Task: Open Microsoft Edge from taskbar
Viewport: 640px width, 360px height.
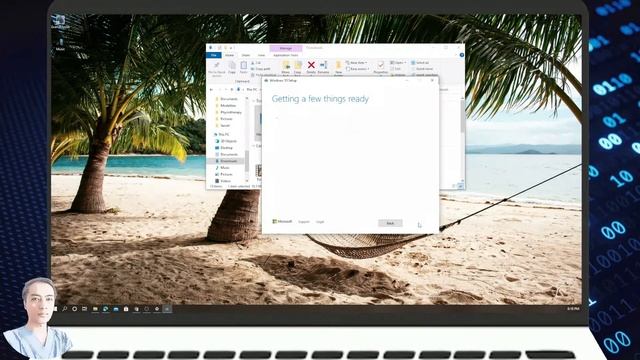Action: click(x=105, y=309)
